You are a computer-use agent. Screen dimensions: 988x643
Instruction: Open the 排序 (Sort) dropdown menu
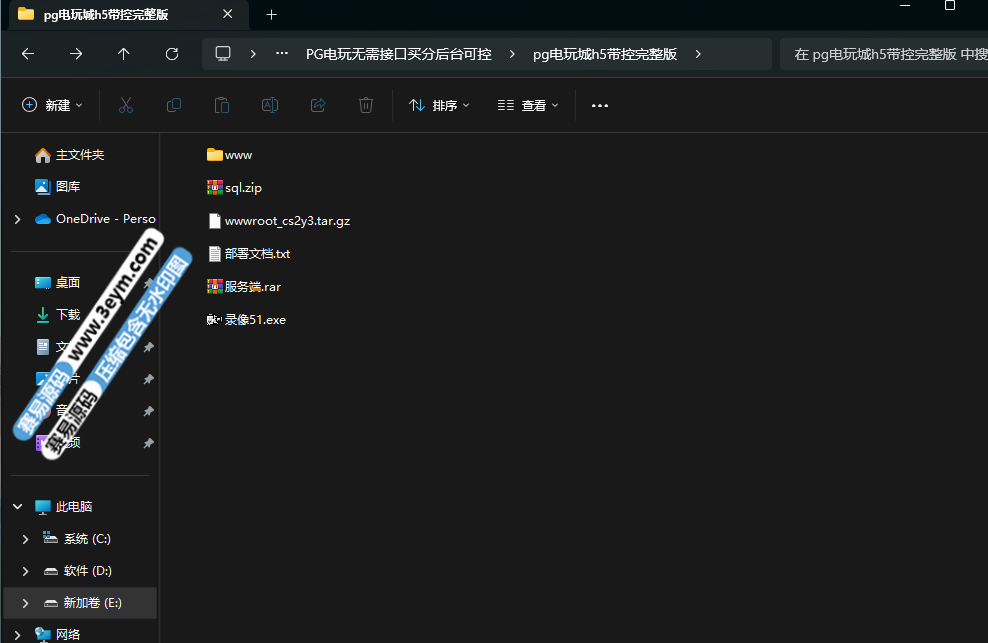tap(439, 105)
